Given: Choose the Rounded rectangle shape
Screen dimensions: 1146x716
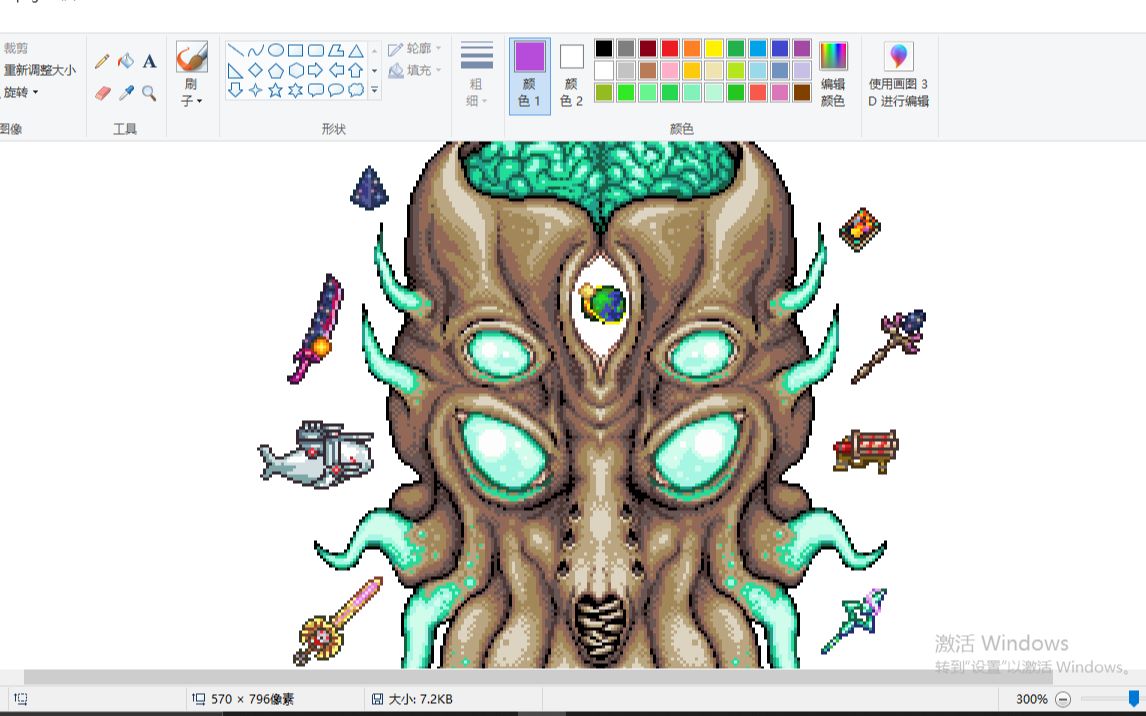Looking at the screenshot, I should point(316,50).
